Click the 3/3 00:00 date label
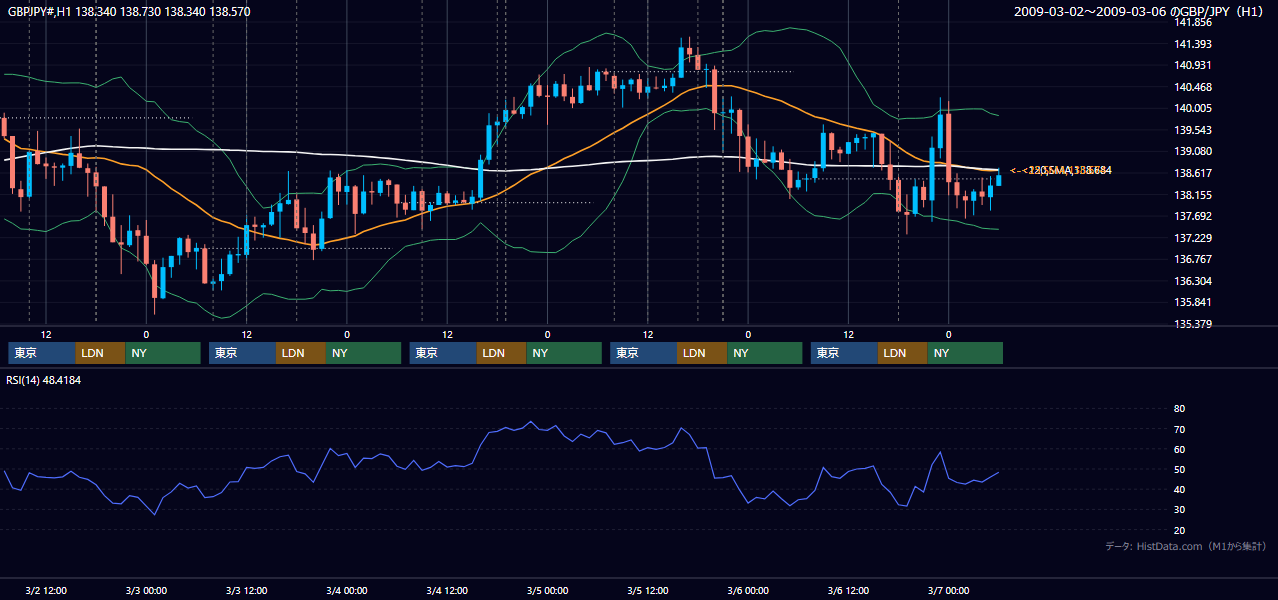 [x=146, y=591]
